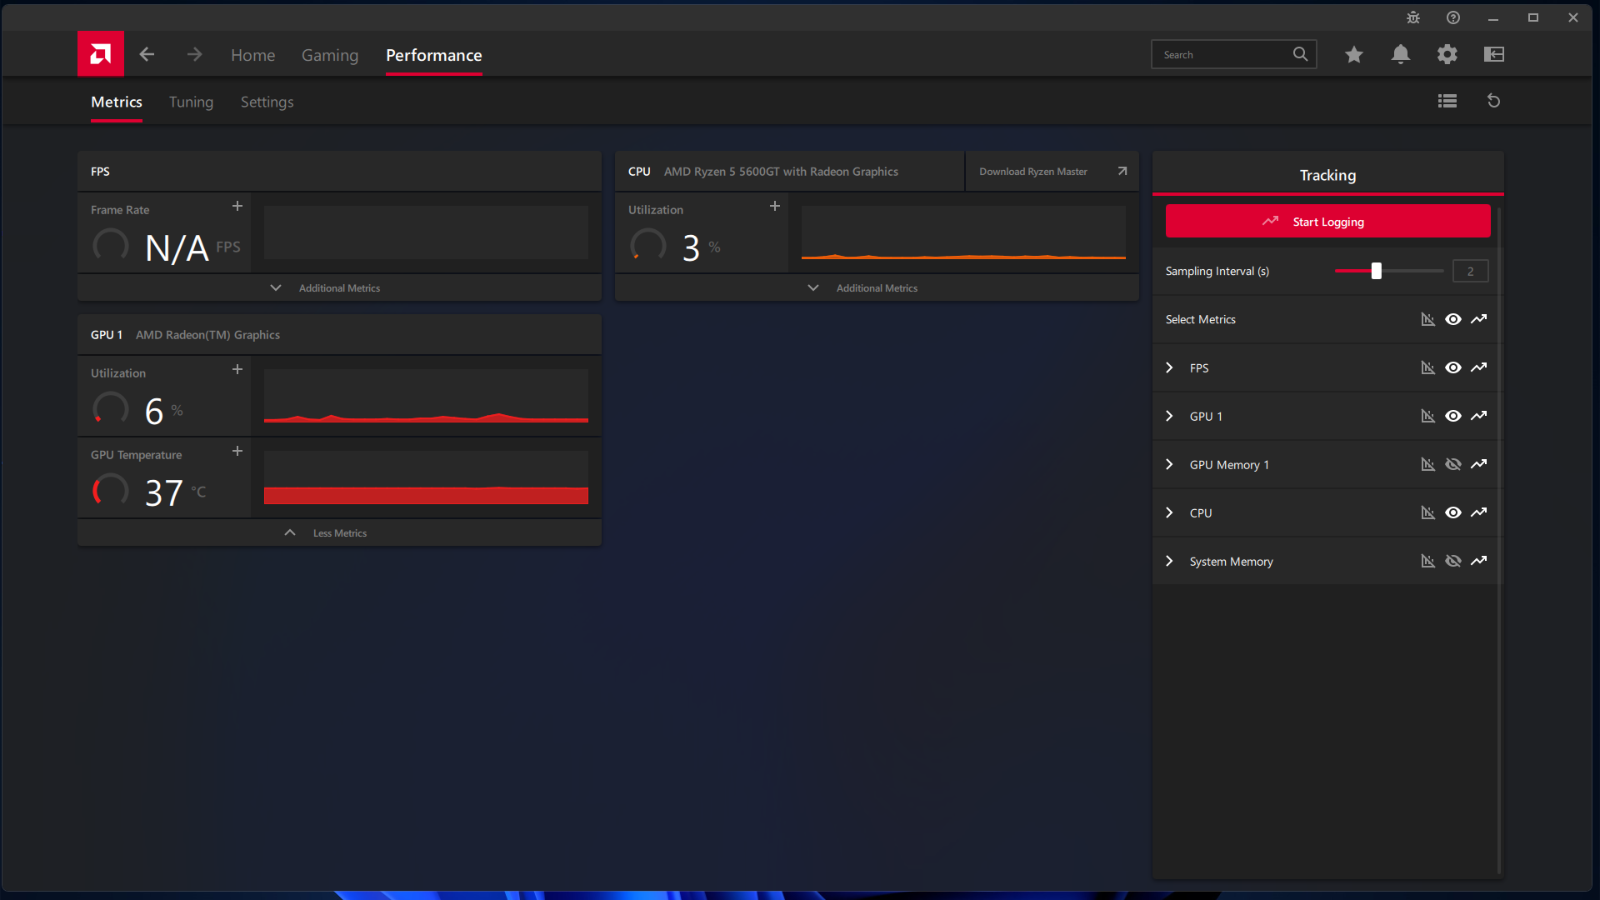Image resolution: width=1600 pixels, height=900 pixels.
Task: Open the Gaming tab
Action: 330,55
